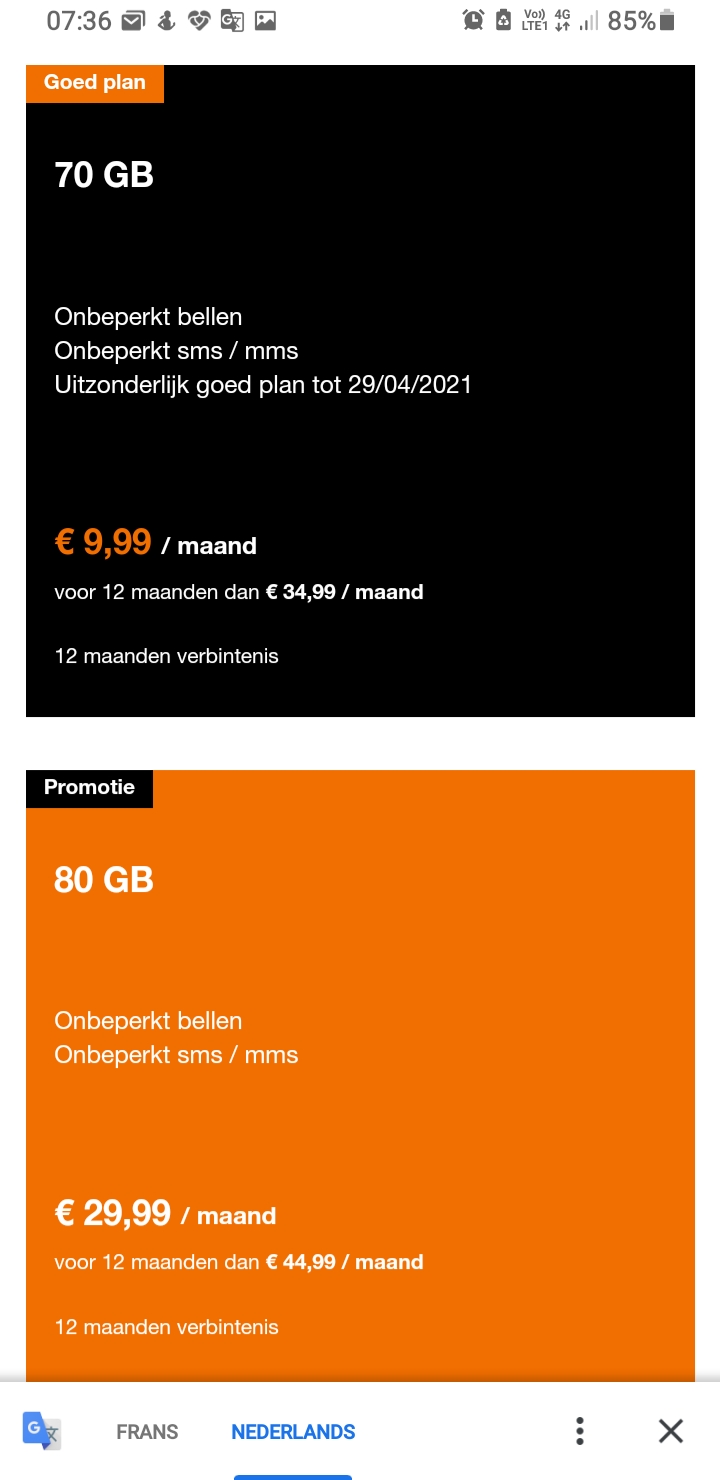Switch translation to Frans
720x1480 pixels.
coord(147,1432)
